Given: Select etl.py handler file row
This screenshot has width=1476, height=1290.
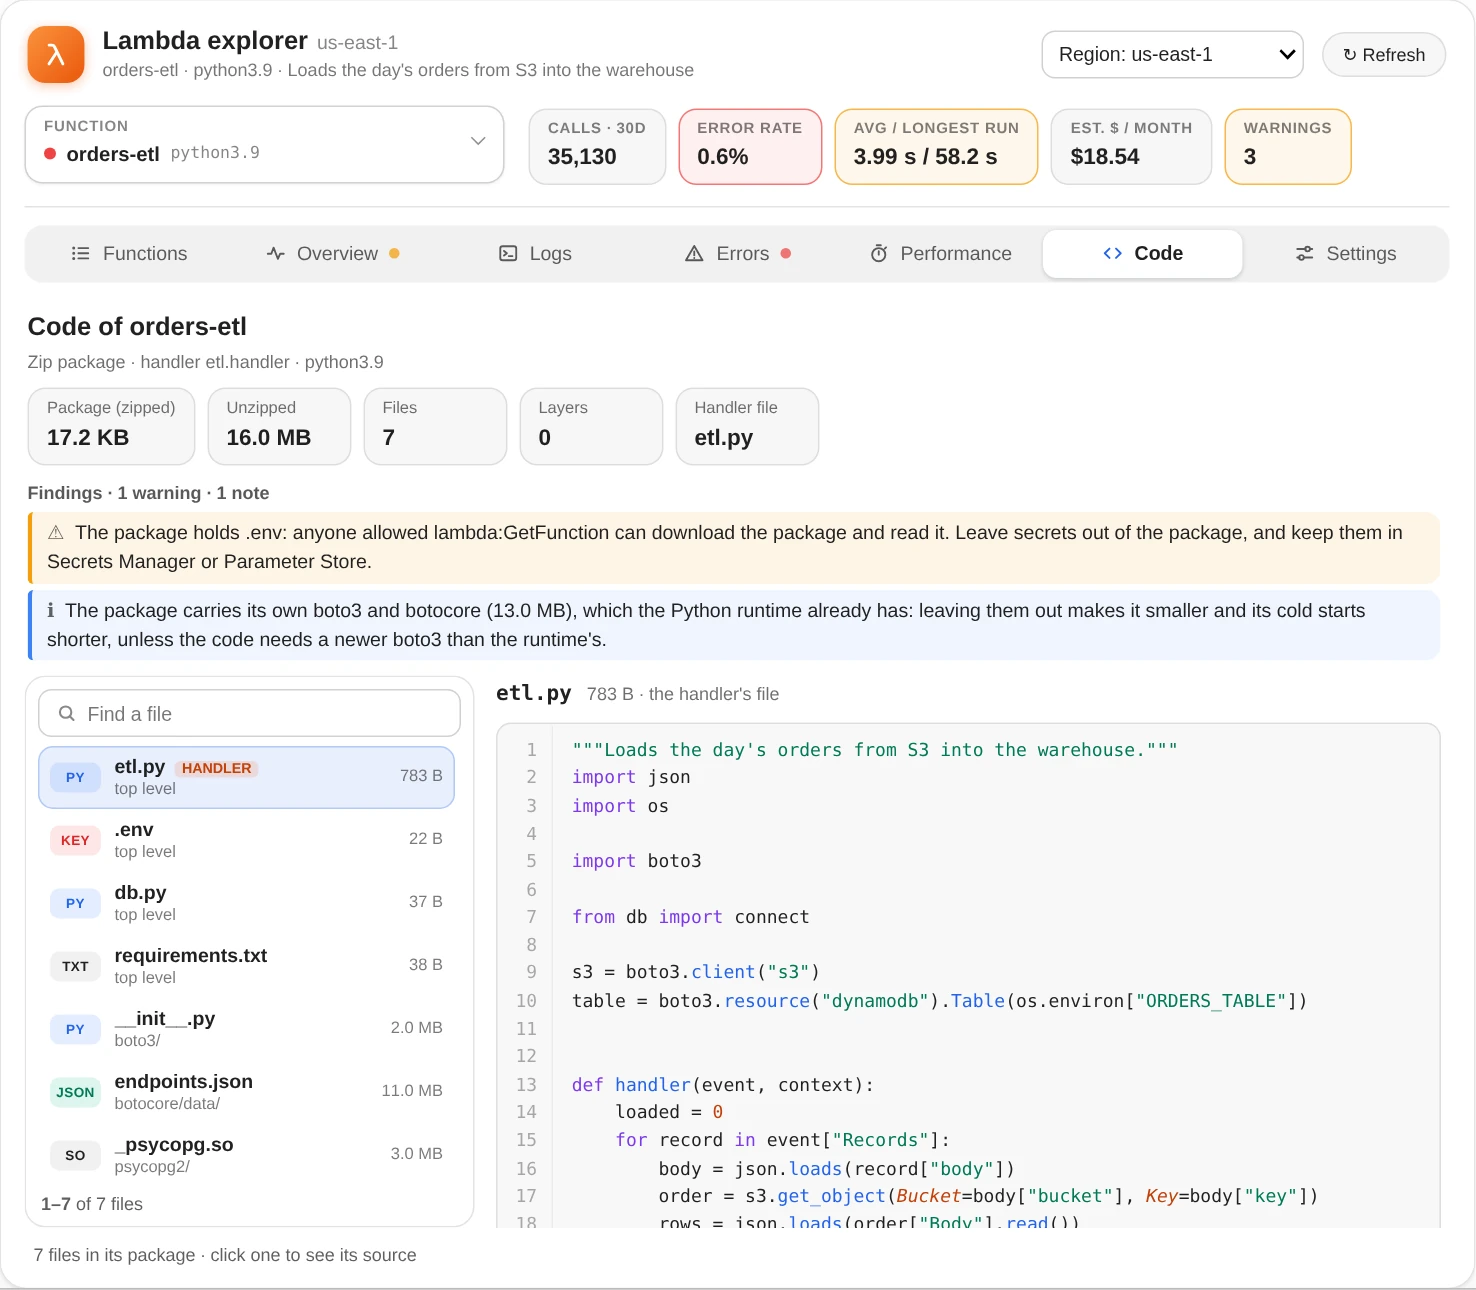Looking at the screenshot, I should click(246, 777).
